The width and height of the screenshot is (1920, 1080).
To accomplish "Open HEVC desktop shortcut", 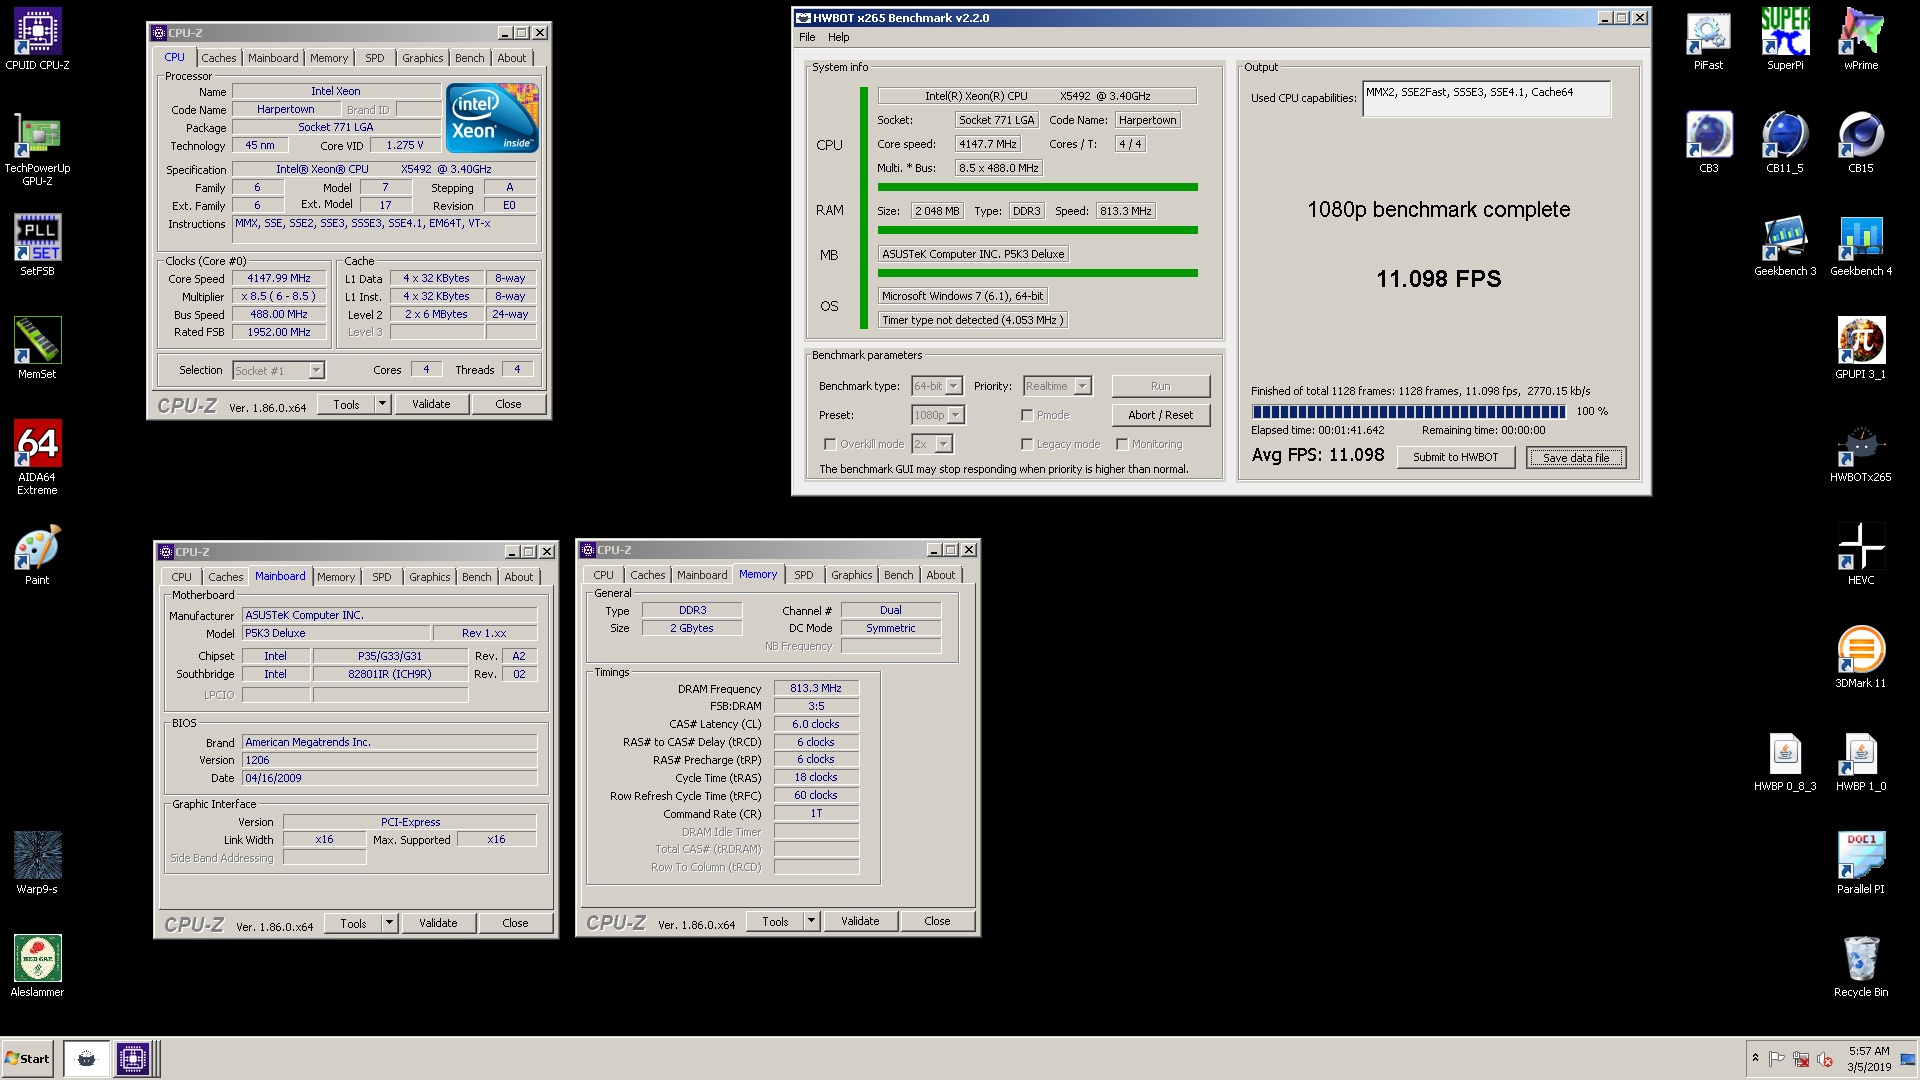I will pos(1861,555).
